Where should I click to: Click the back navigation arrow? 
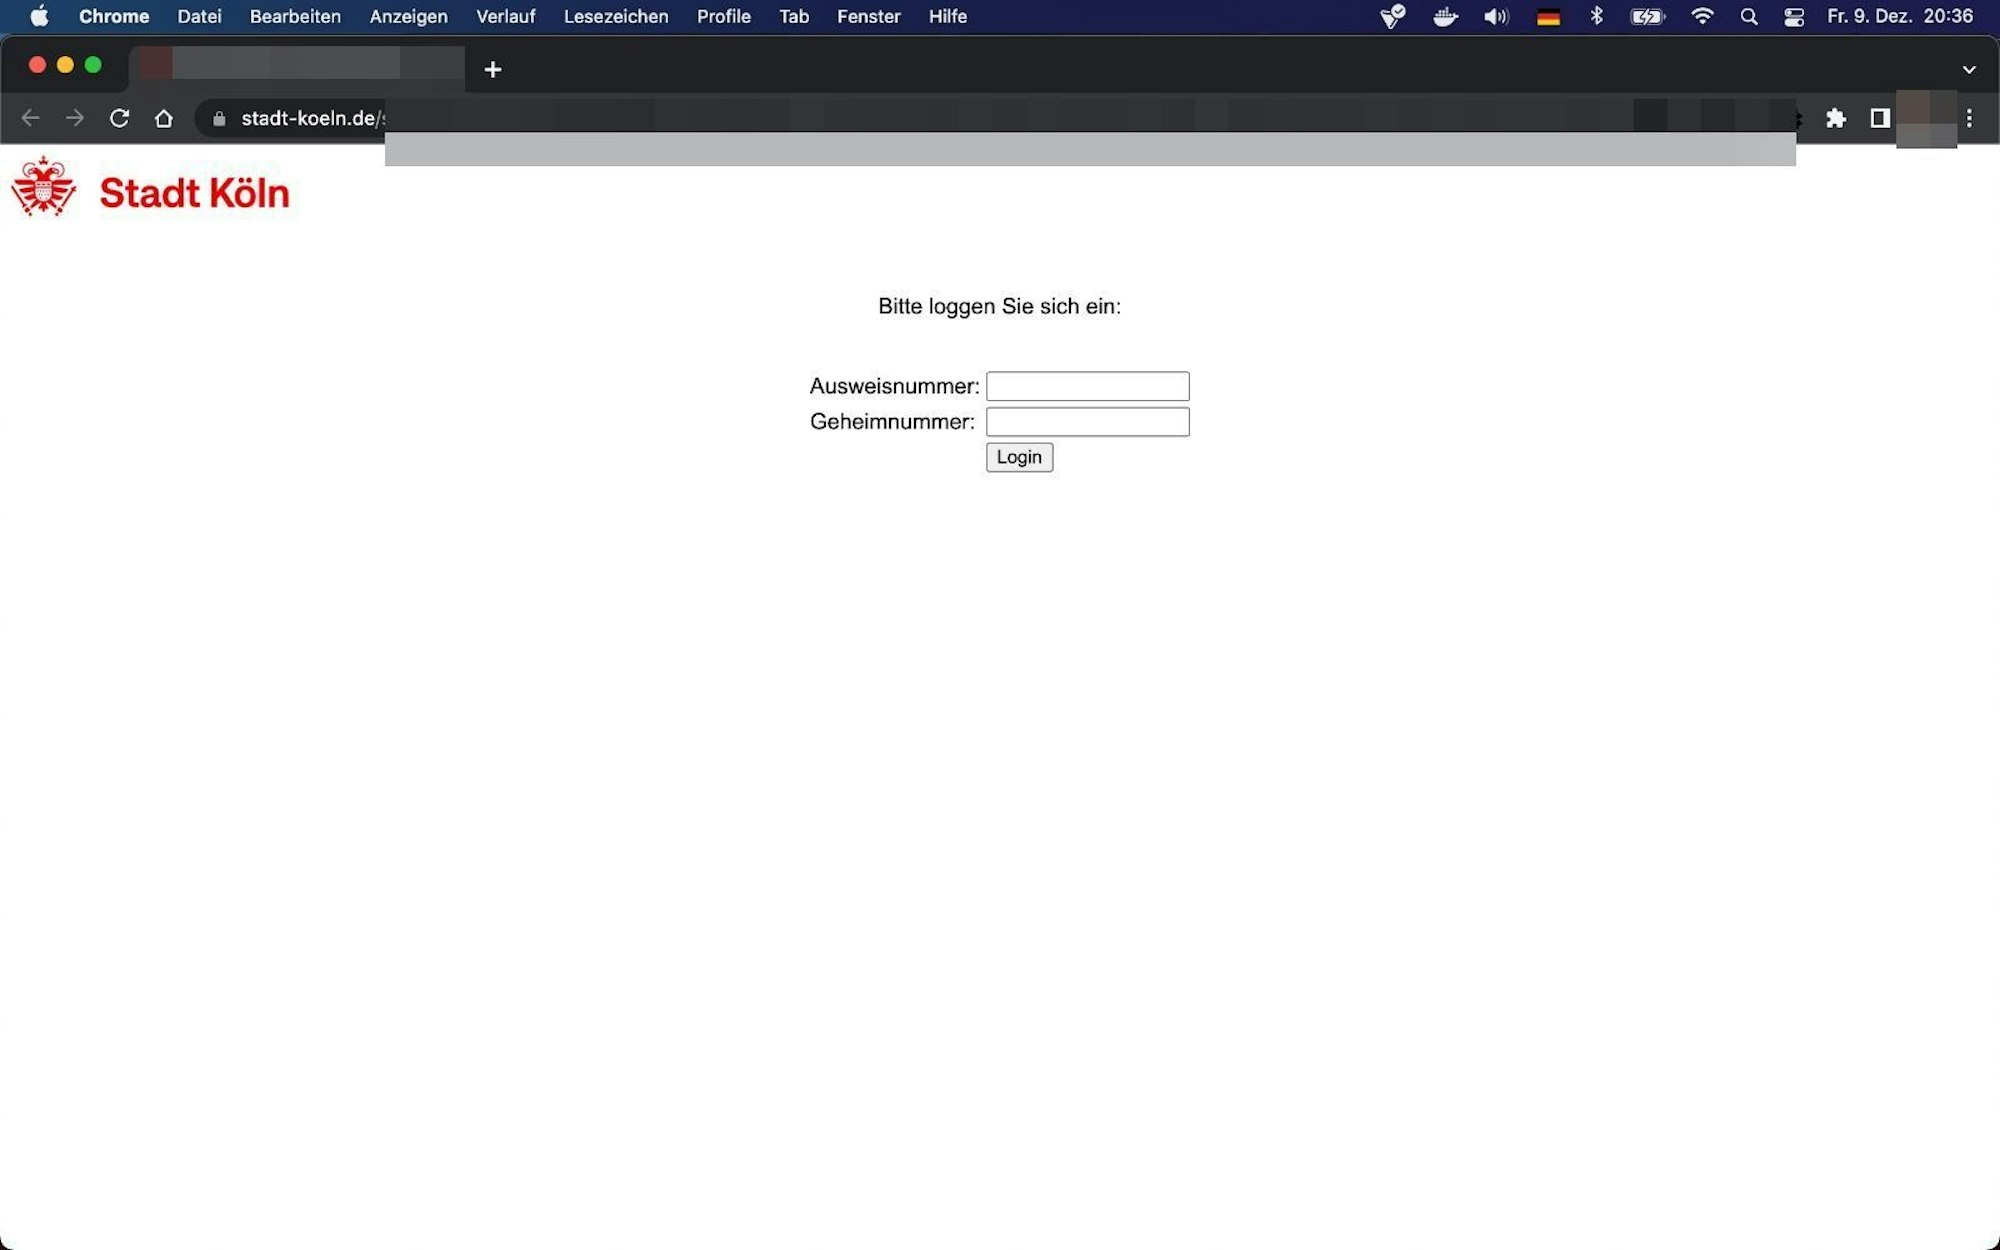point(30,118)
